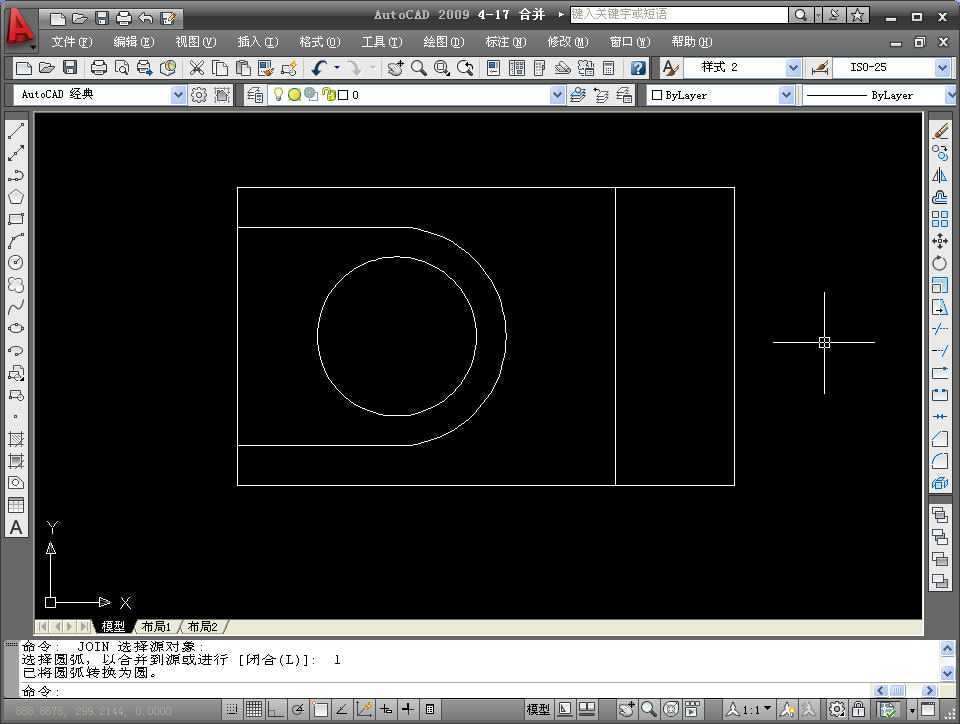Toggle Snap mode in status bar
This screenshot has height=724, width=960.
point(231,709)
